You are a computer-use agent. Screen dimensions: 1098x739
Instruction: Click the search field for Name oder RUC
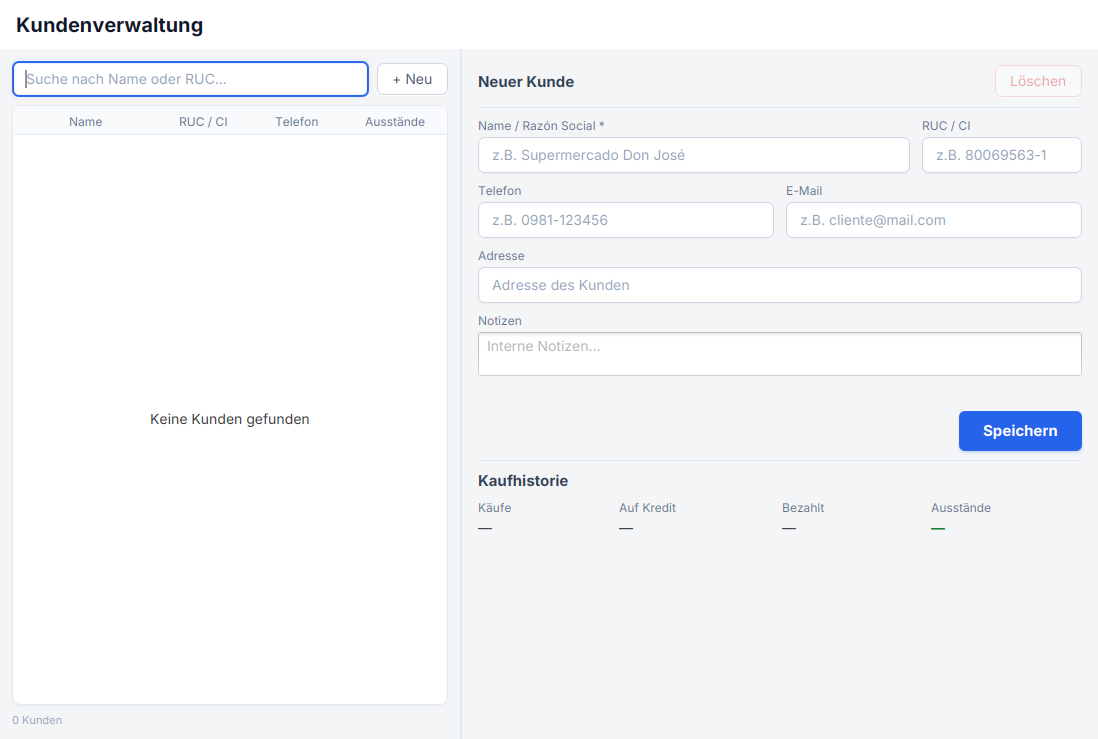point(190,79)
